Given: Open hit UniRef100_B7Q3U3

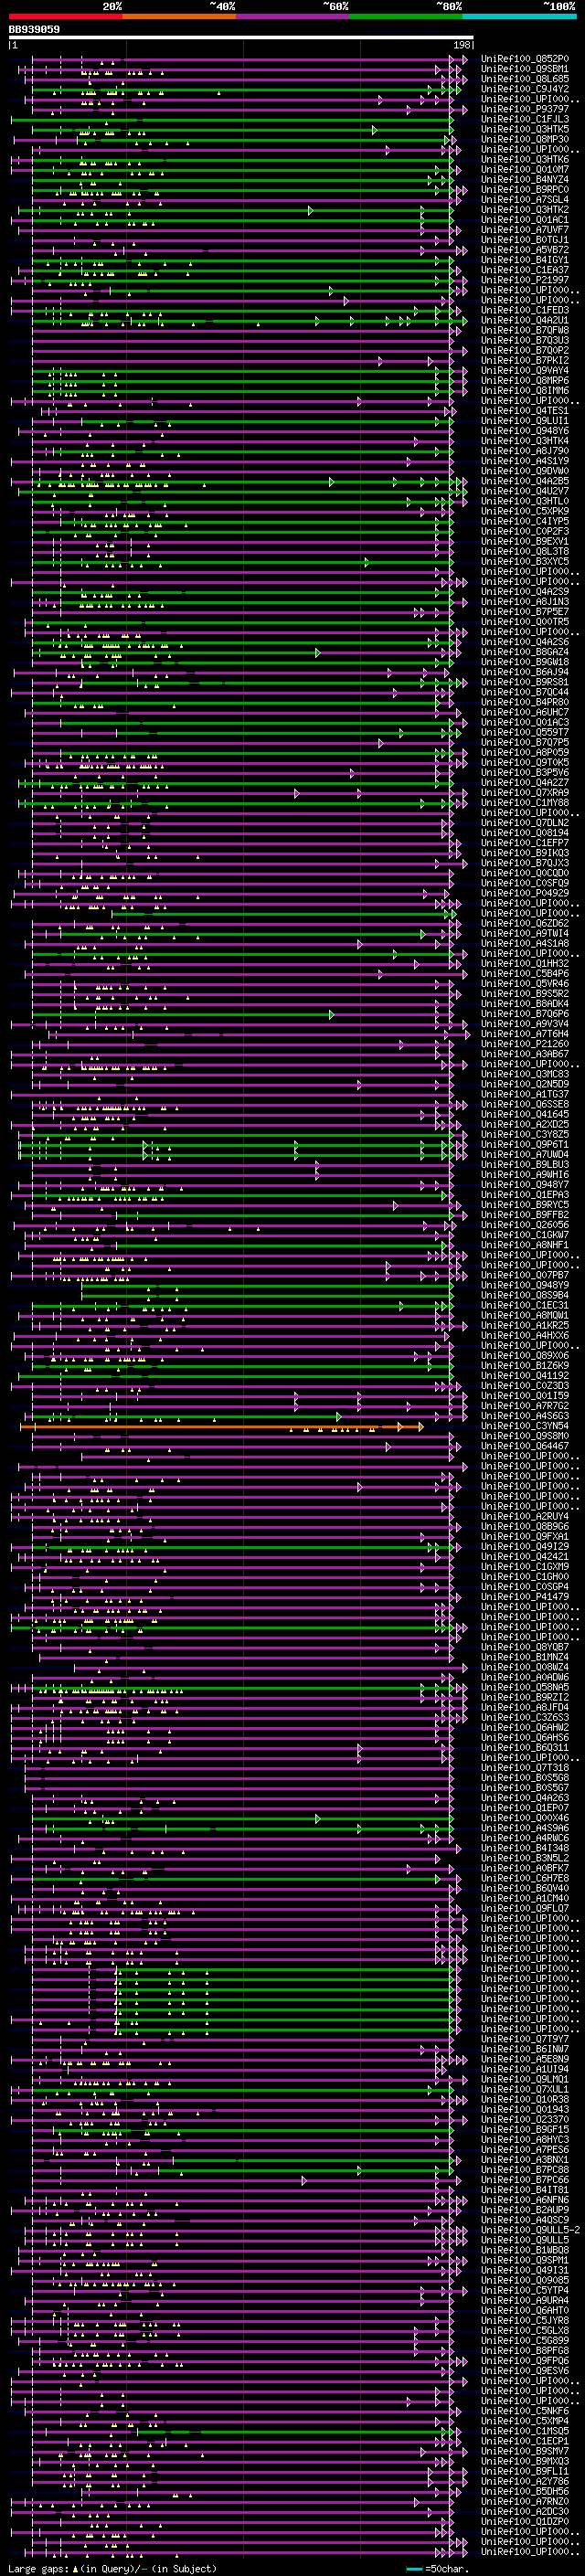Looking at the screenshot, I should [525, 341].
